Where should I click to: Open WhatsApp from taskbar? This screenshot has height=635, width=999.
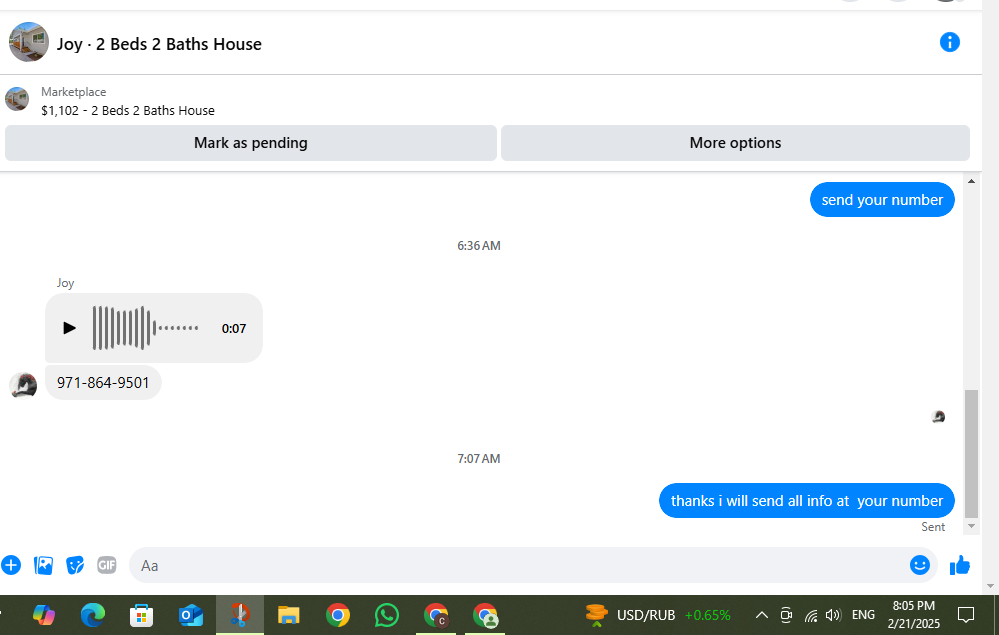(387, 615)
